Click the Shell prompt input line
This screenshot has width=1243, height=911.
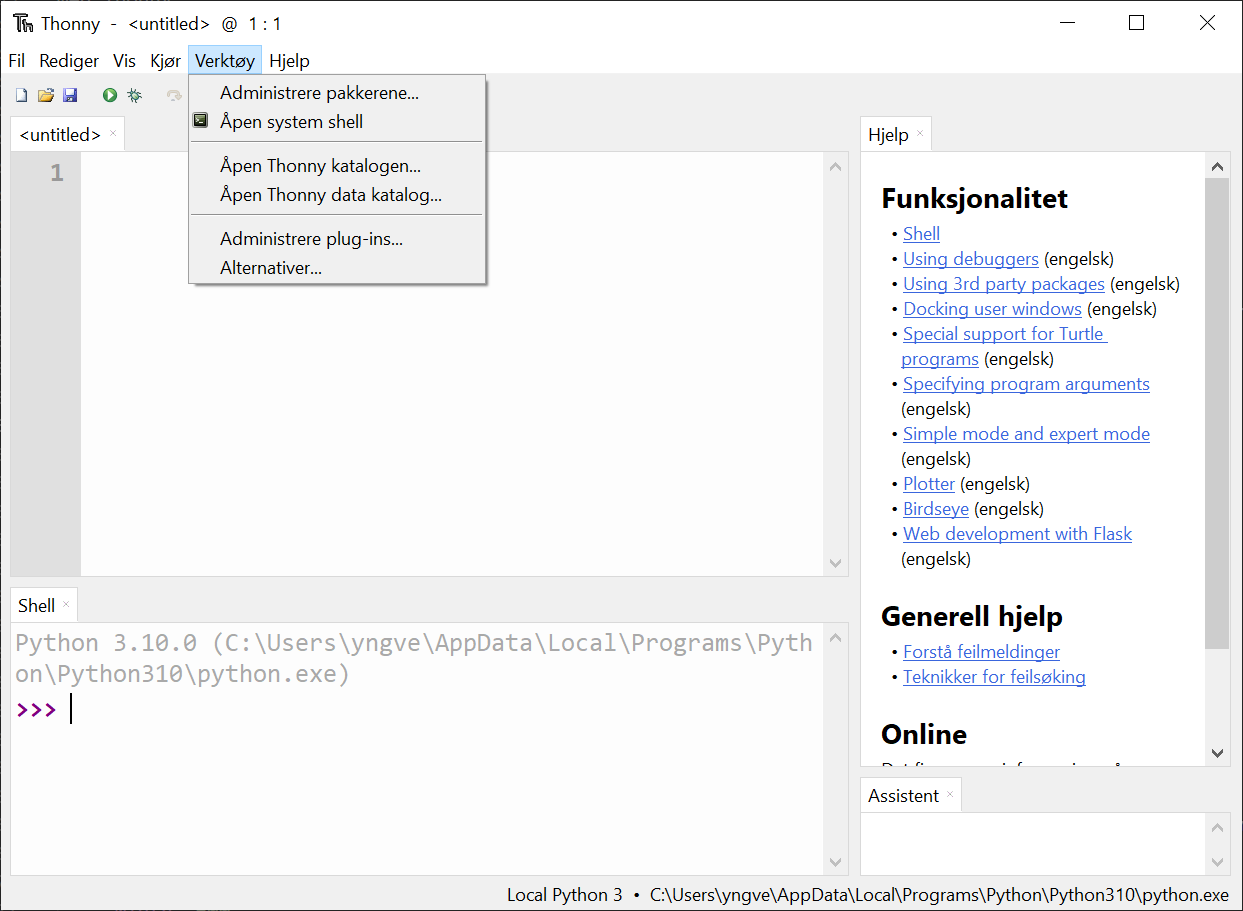tap(417, 710)
